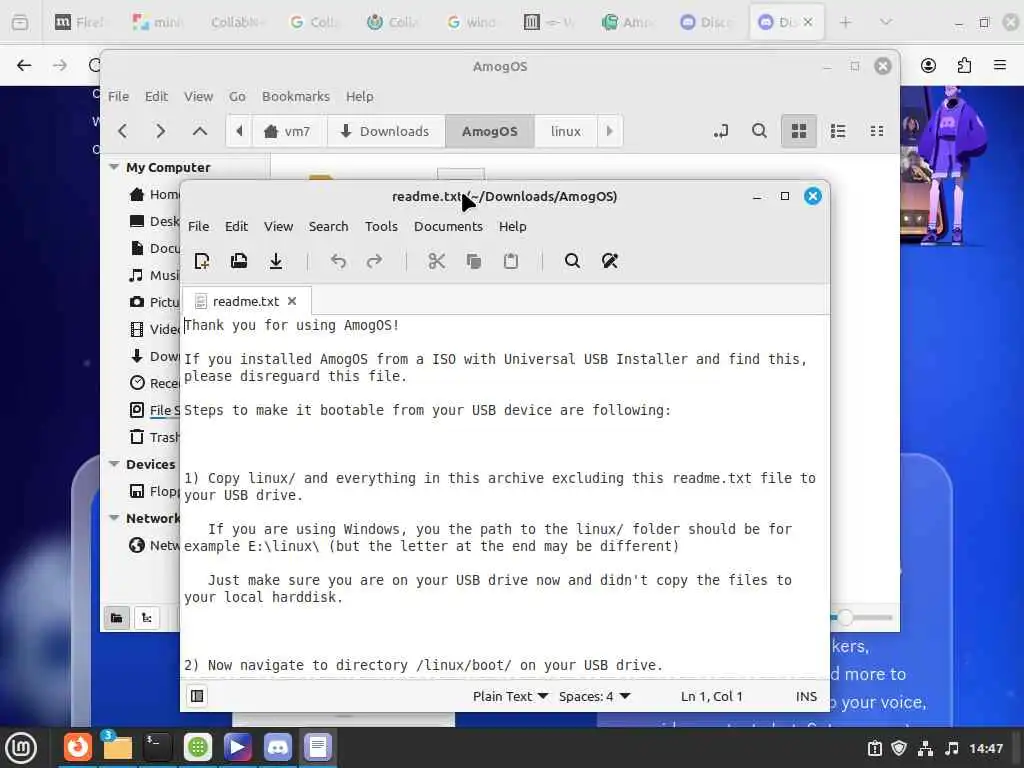The image size is (1024, 768).
Task: Select the readme.txt document tab
Action: pos(246,301)
